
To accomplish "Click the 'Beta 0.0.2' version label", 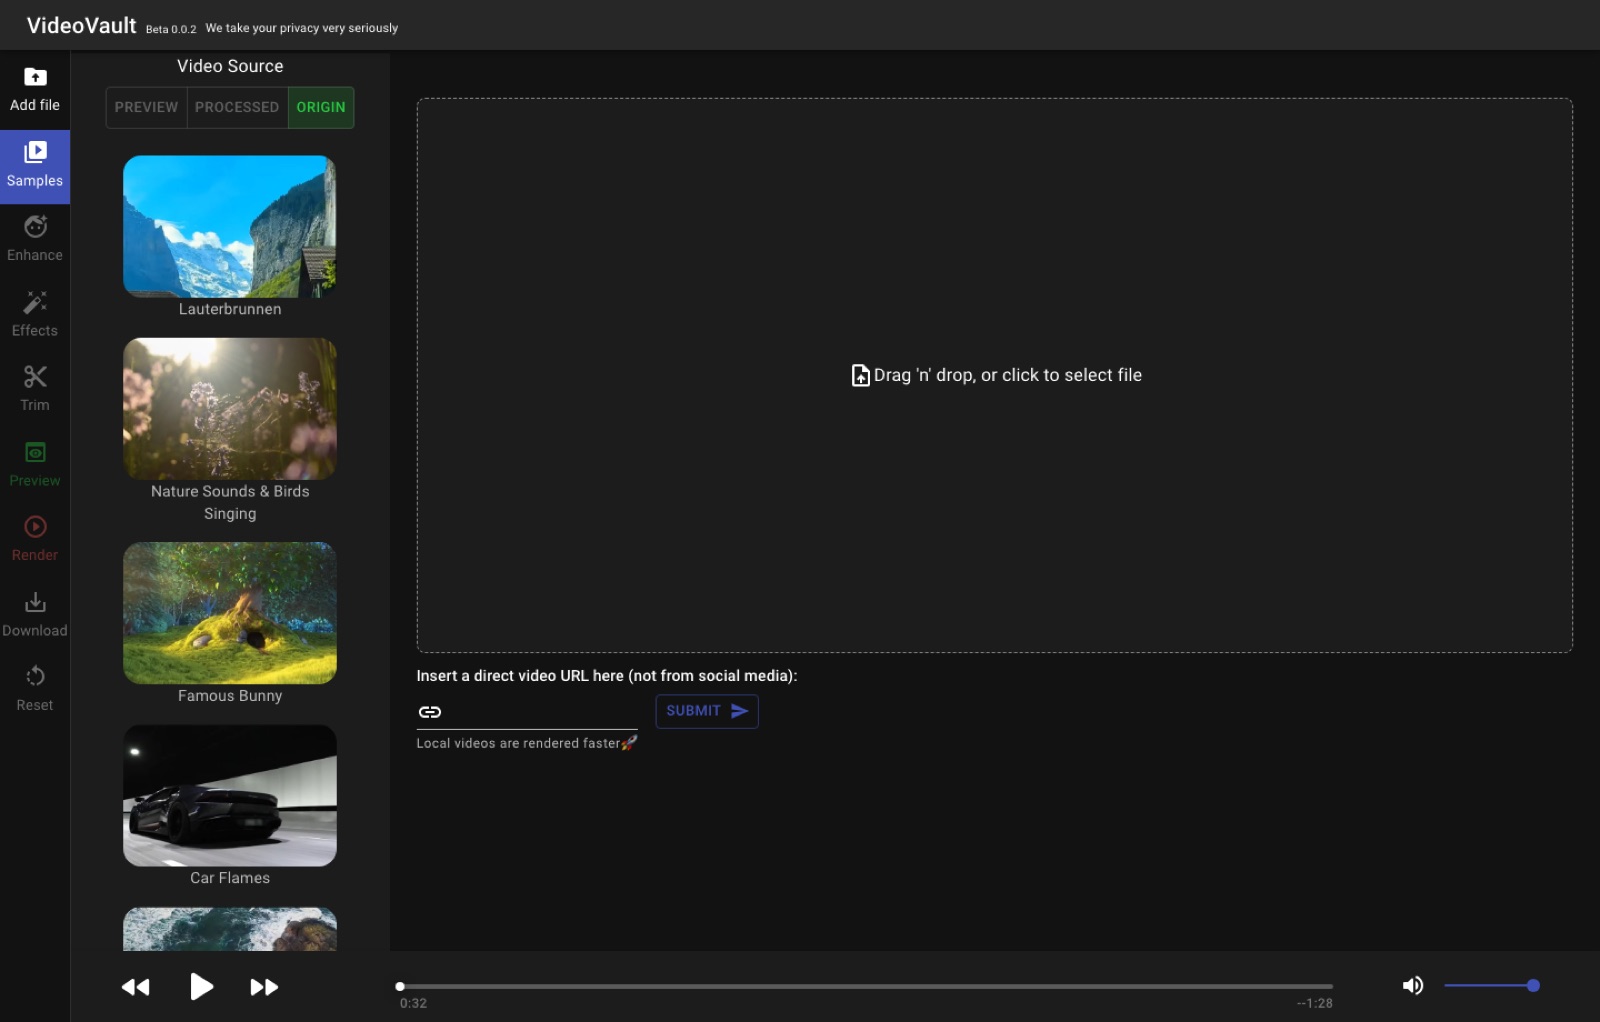I will (171, 29).
